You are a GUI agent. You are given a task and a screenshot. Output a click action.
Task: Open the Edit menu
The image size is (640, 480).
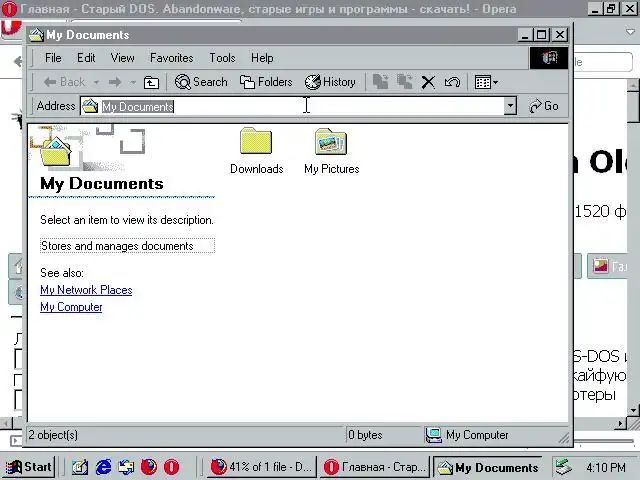click(86, 58)
